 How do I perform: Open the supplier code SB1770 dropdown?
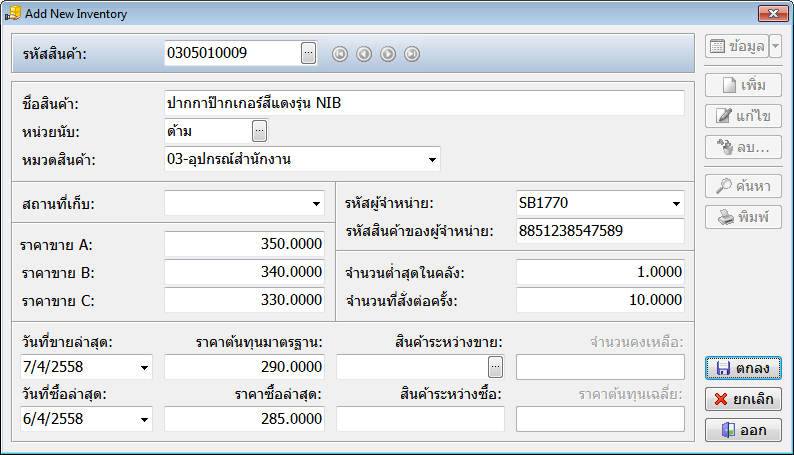coord(676,204)
